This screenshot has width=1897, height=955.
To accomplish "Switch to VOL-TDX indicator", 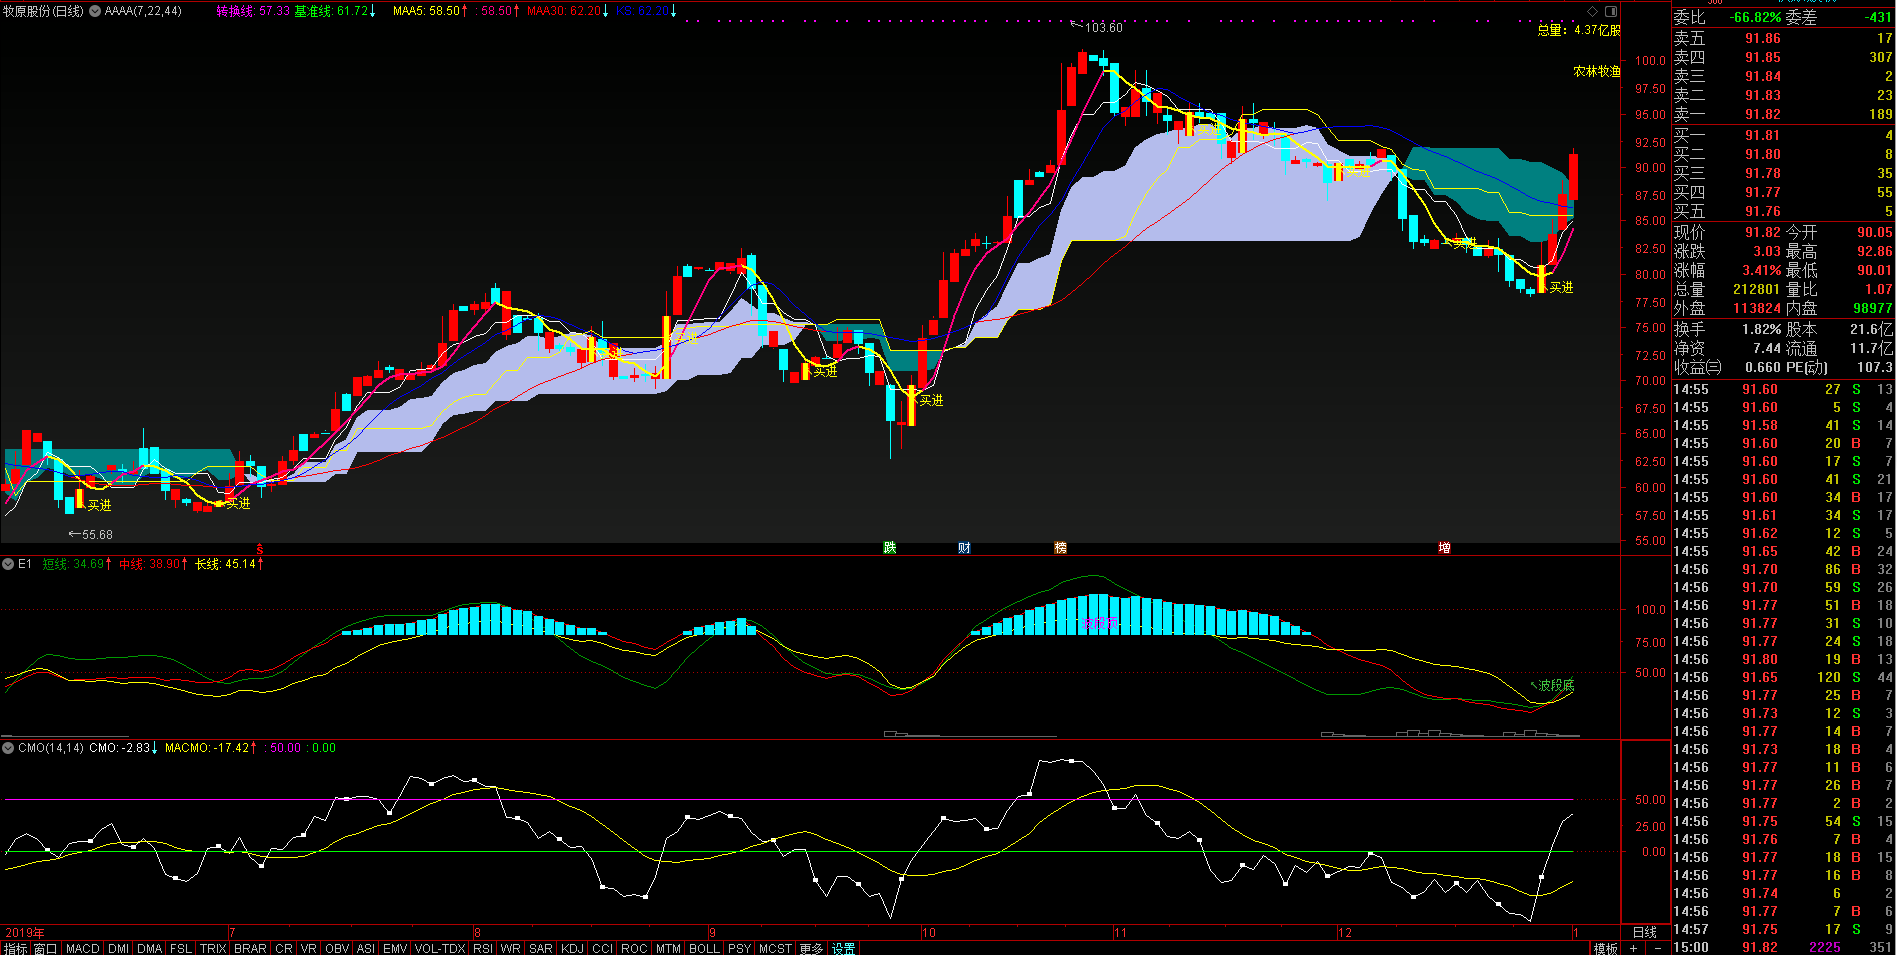I will click(440, 948).
